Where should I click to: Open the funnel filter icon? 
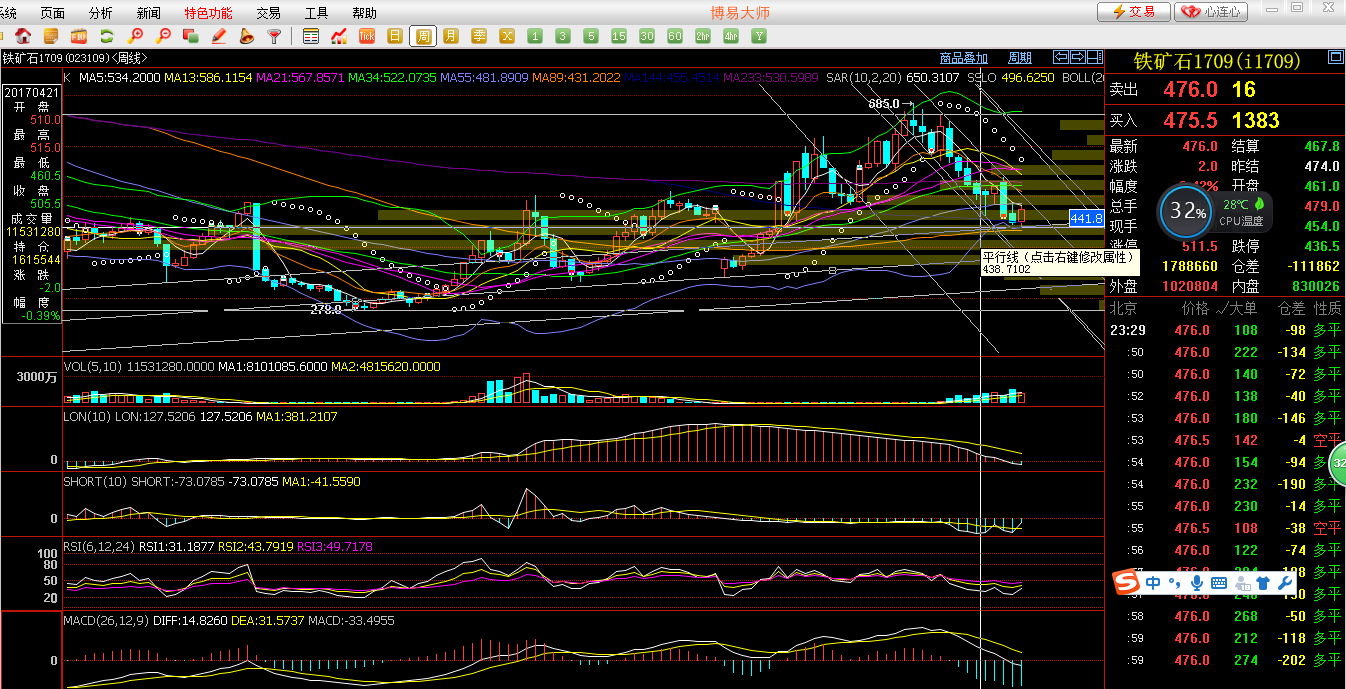274,36
